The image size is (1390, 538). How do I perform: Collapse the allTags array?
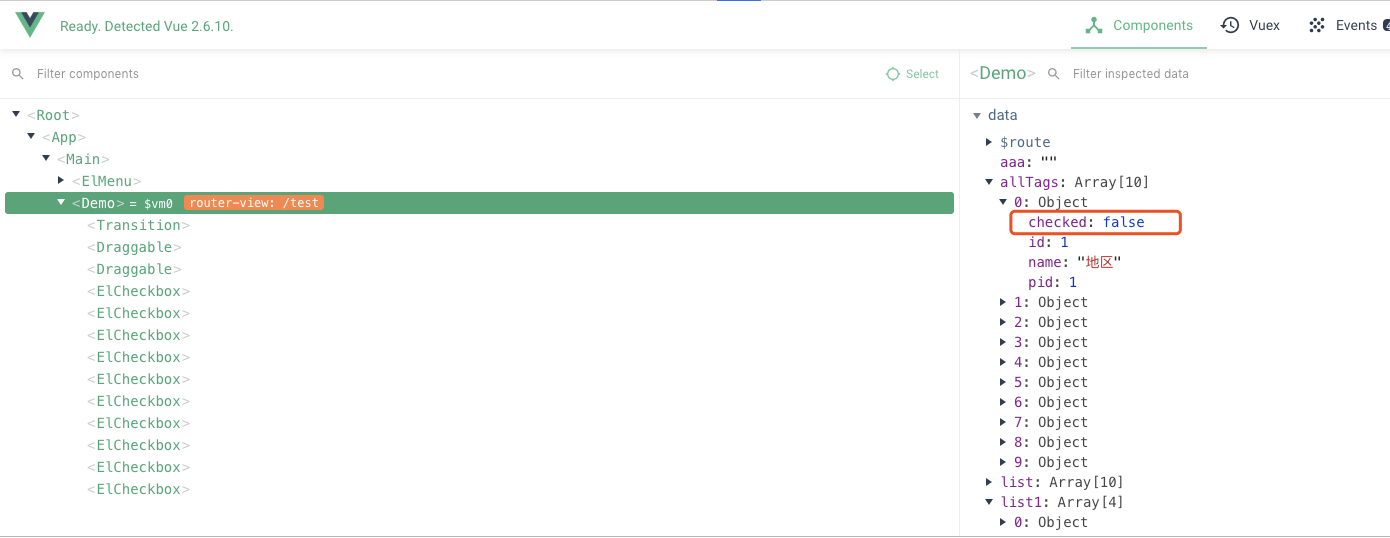[x=990, y=182]
